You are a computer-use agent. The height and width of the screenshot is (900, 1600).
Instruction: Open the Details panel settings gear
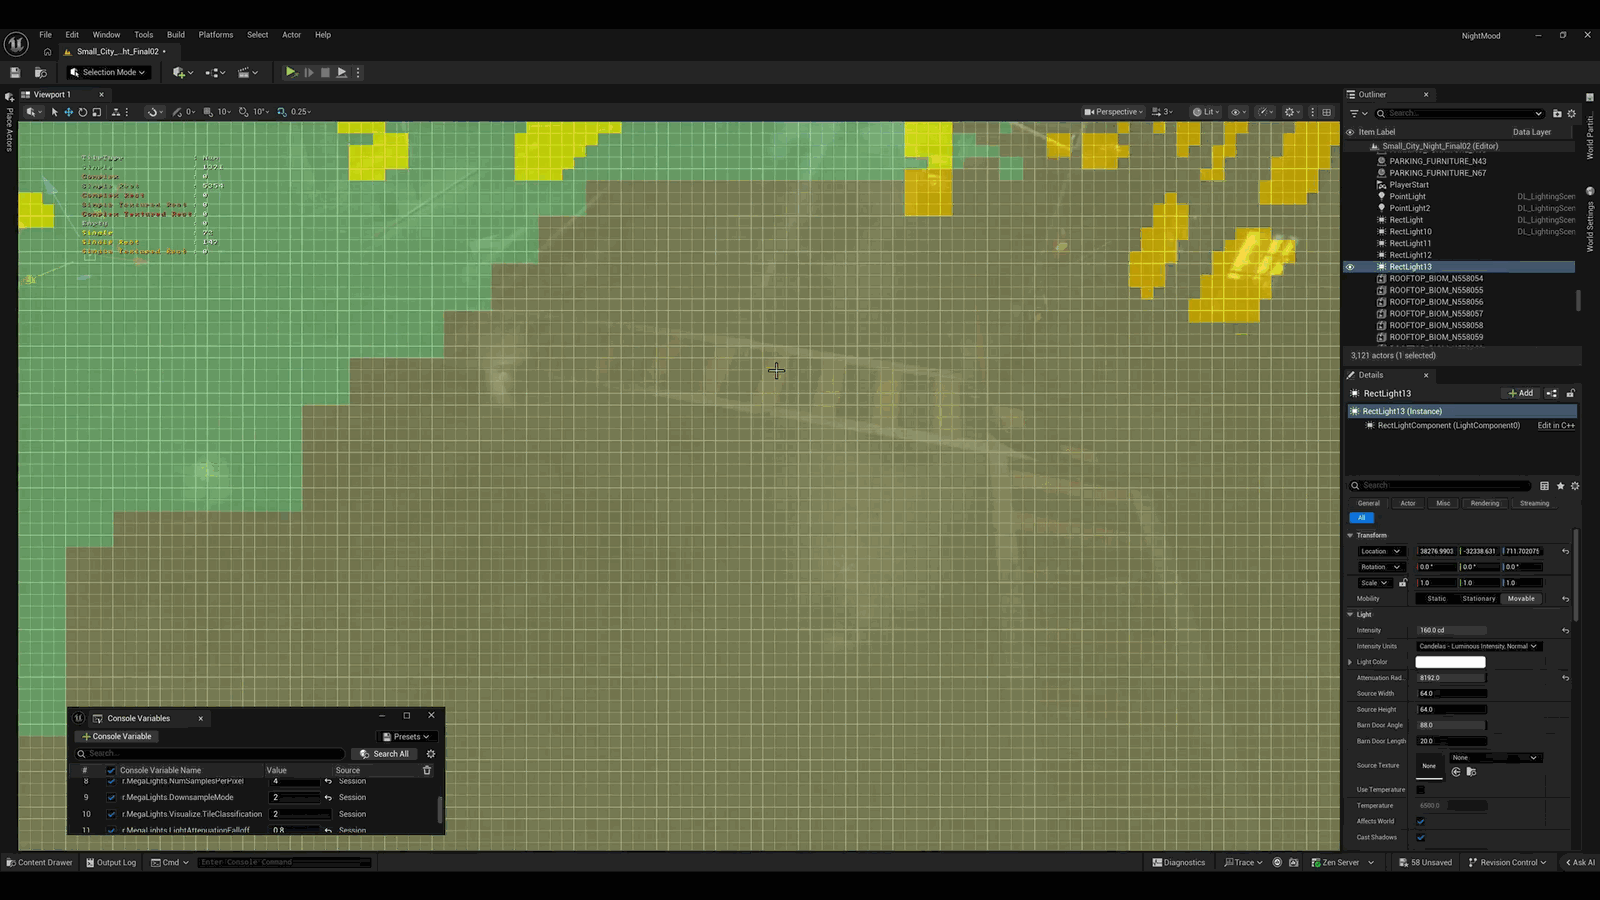1575,486
